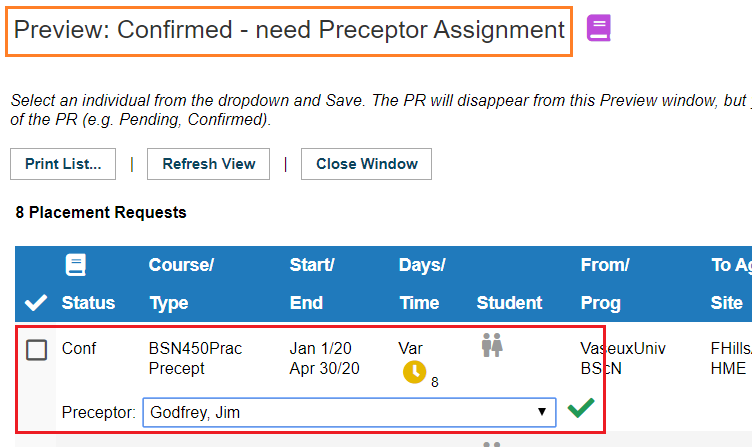This screenshot has width=752, height=447.
Task: Open the Preceptor dropdown showing Godfrey, Jim
Action: tap(349, 412)
